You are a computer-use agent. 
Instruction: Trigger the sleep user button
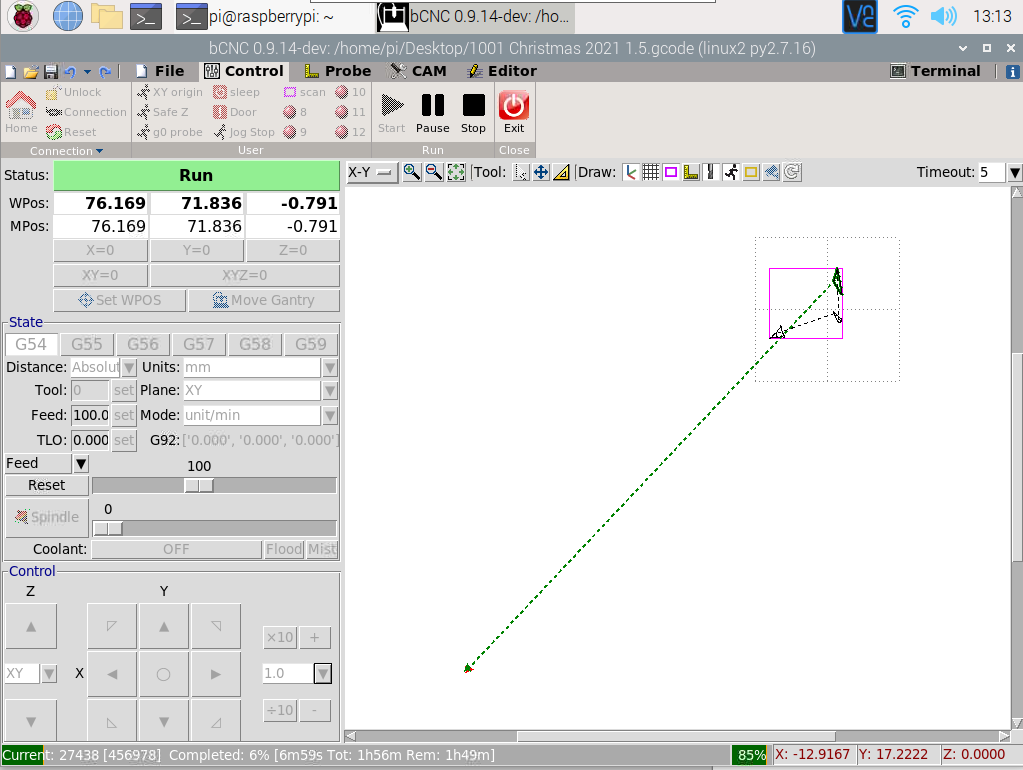click(x=237, y=92)
